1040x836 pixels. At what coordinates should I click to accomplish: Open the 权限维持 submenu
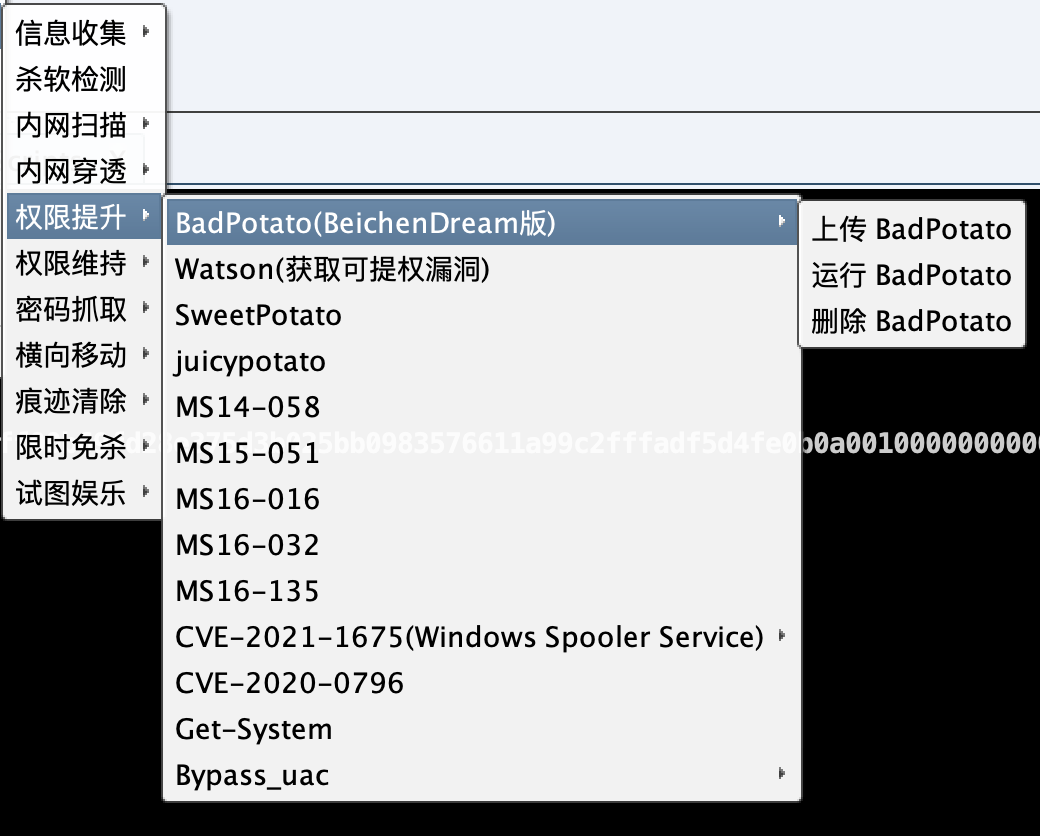click(84, 263)
